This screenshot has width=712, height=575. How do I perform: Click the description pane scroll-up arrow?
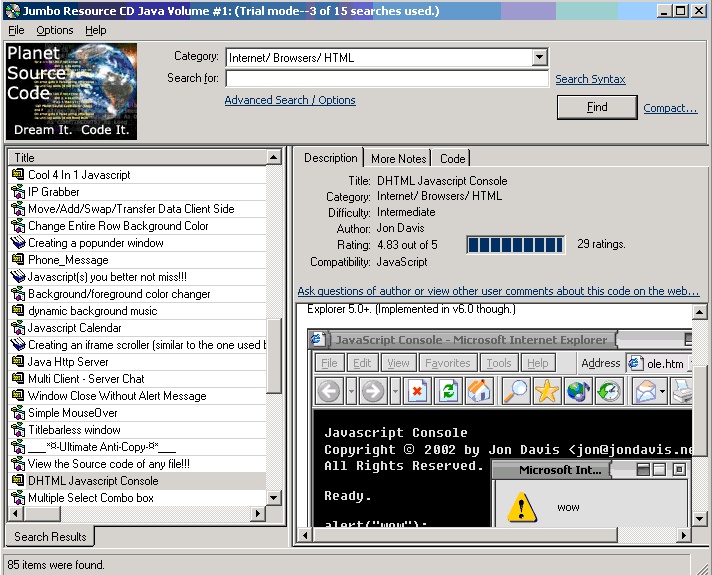tap(699, 312)
